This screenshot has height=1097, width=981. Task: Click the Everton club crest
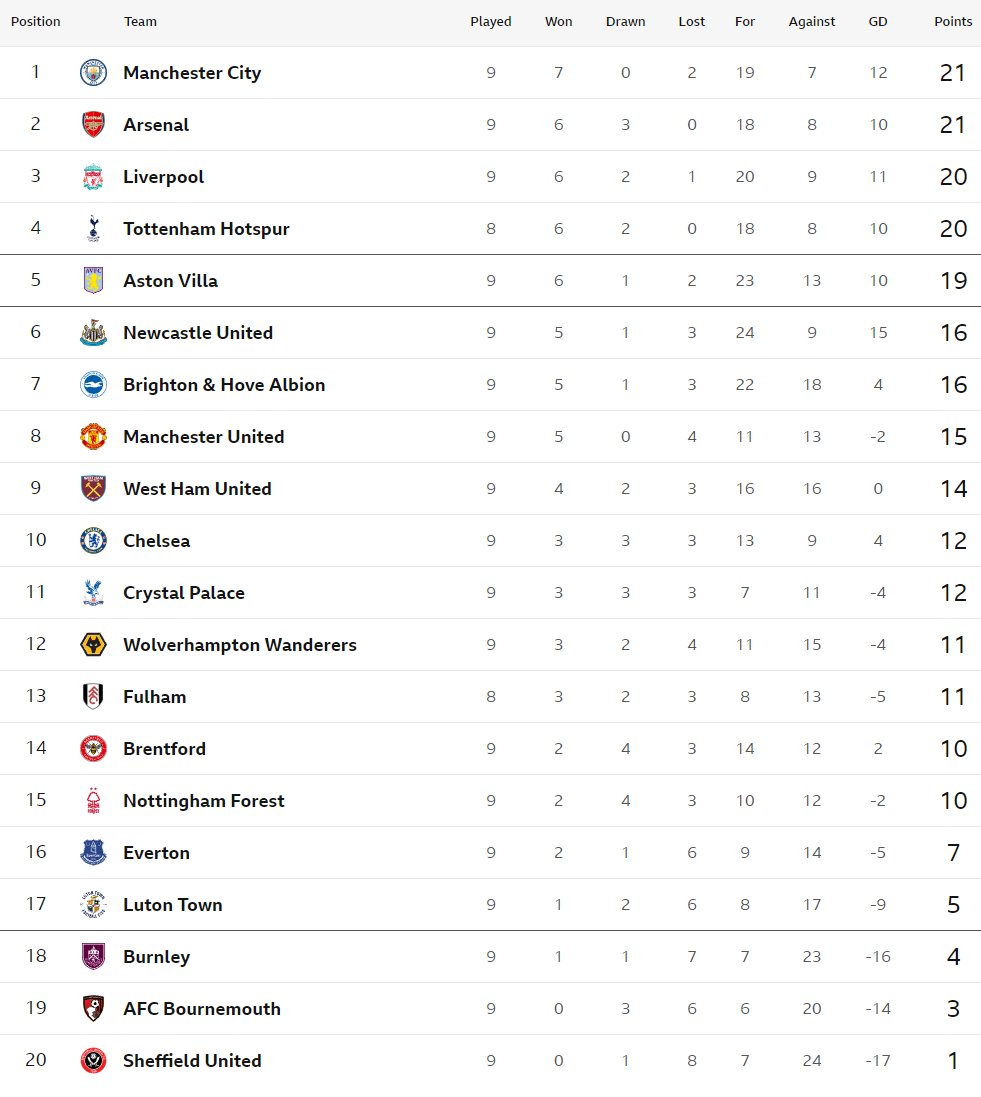[x=93, y=853]
